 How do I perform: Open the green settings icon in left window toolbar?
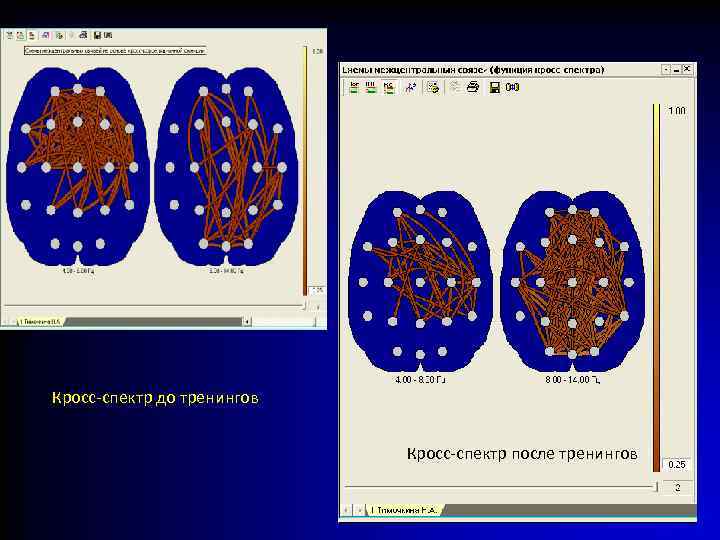(59, 35)
